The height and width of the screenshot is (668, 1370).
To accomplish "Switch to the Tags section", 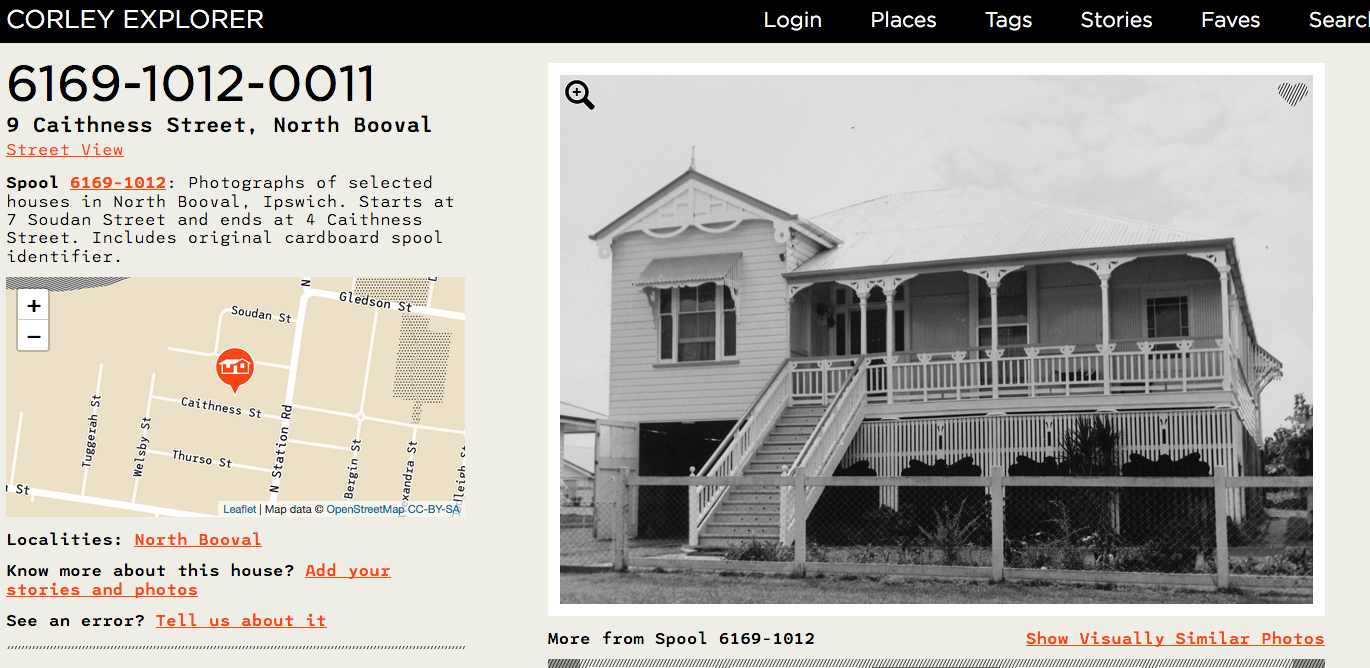I will coord(1008,20).
